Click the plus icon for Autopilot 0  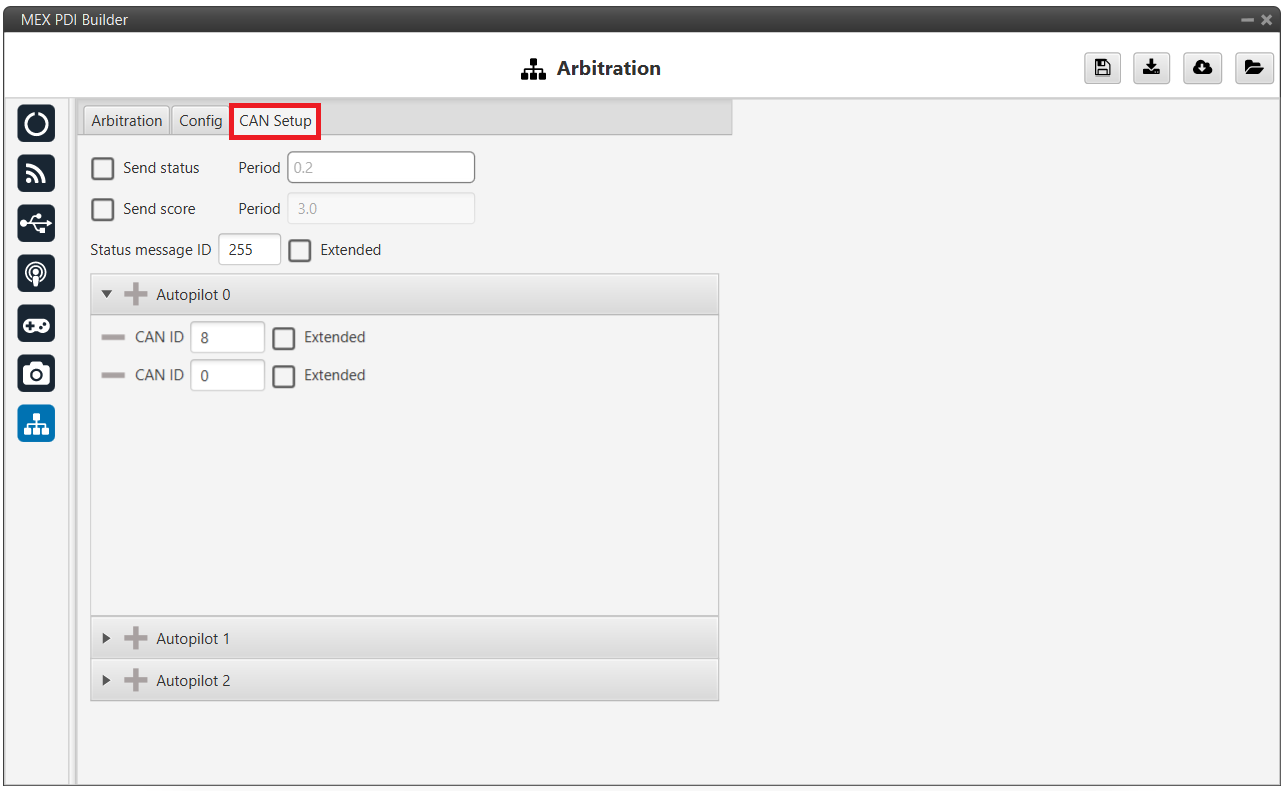135,295
